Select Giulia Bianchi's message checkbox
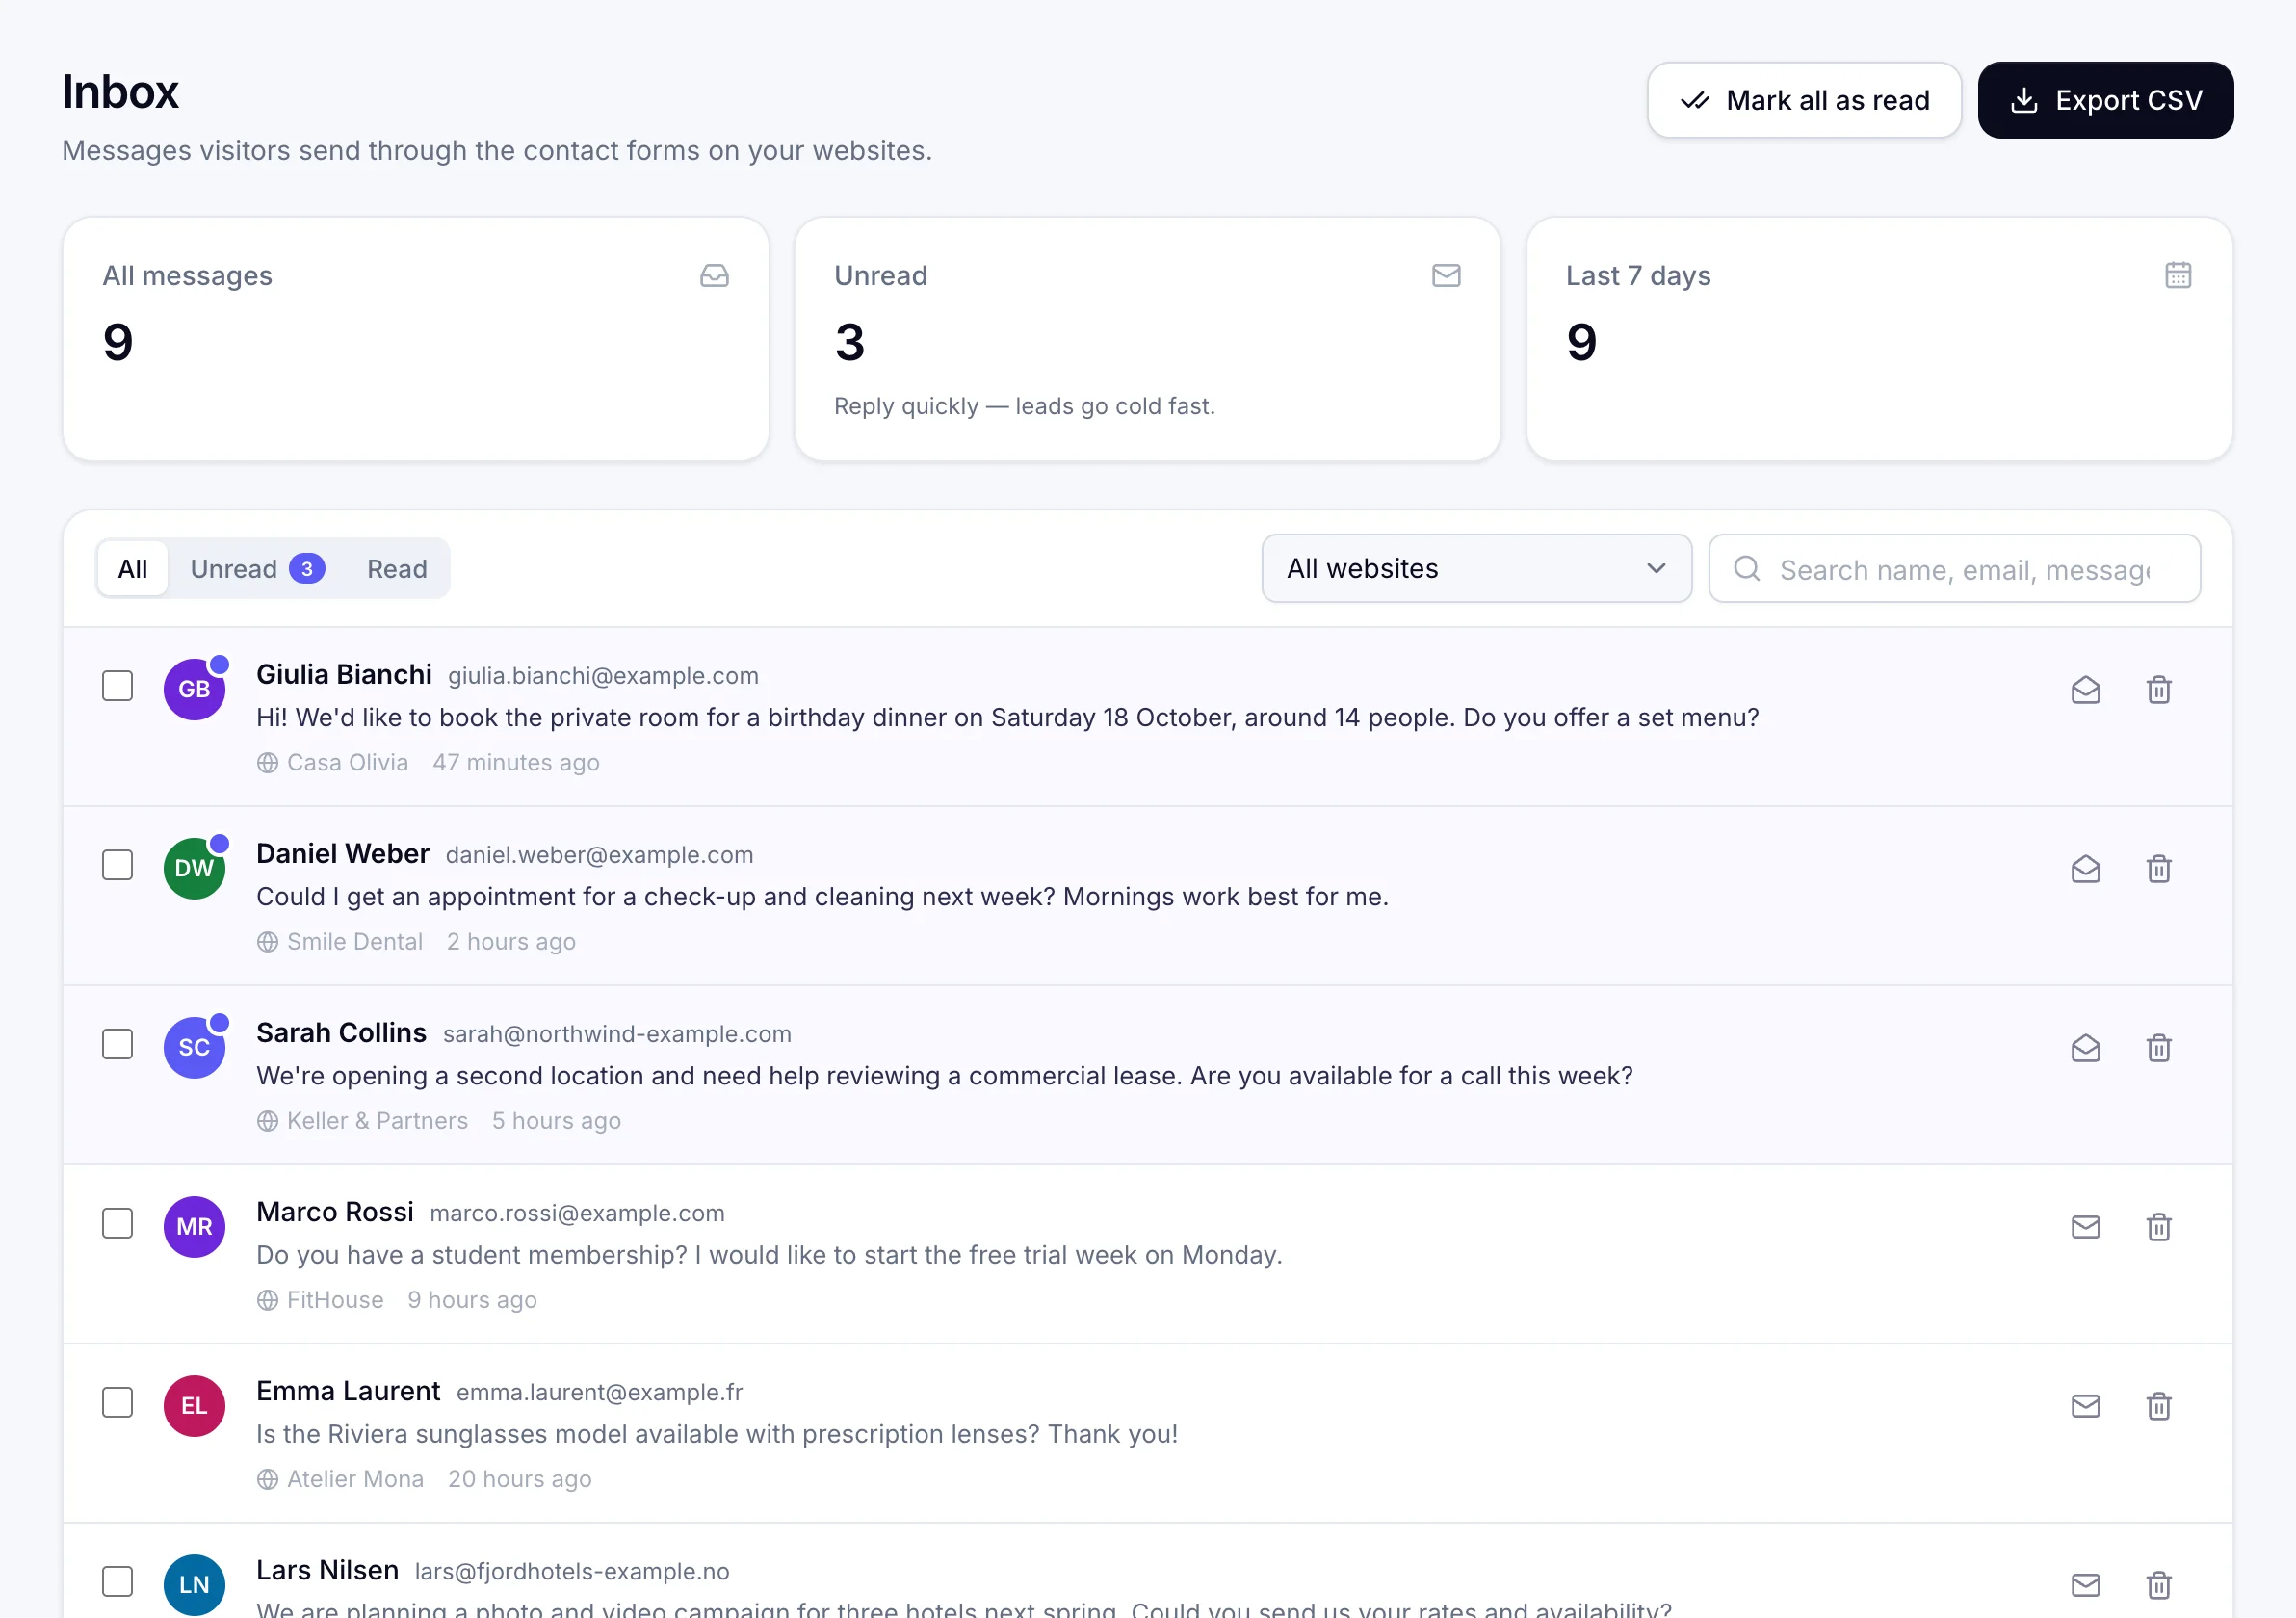 (x=117, y=686)
